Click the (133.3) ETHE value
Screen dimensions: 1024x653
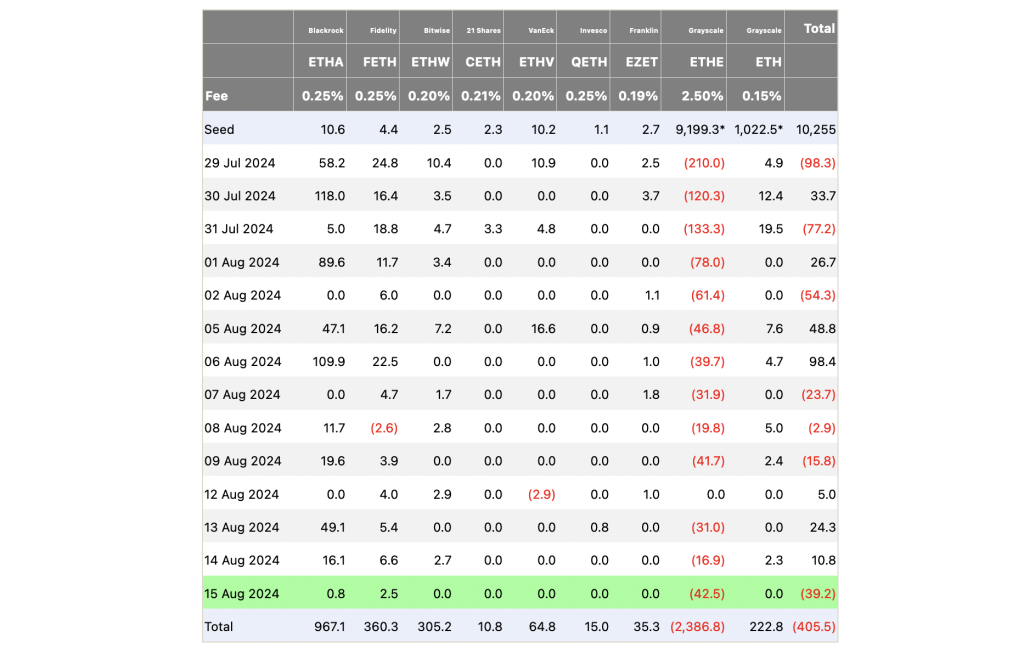pos(704,229)
